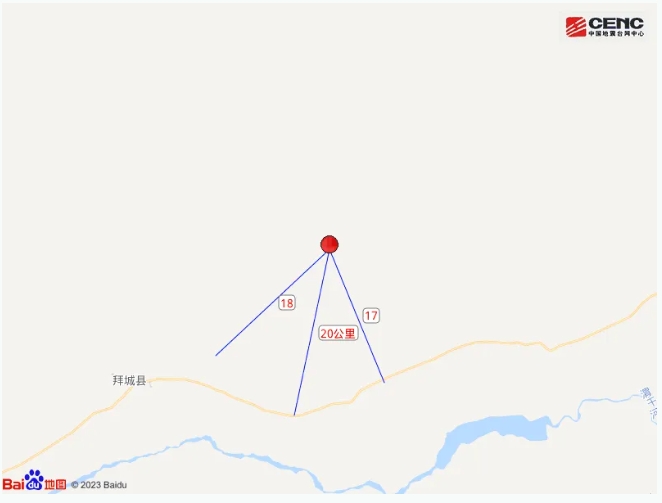Click the small marker beside 拜城县
Viewport: 662px width, 503px height.
pos(149,383)
